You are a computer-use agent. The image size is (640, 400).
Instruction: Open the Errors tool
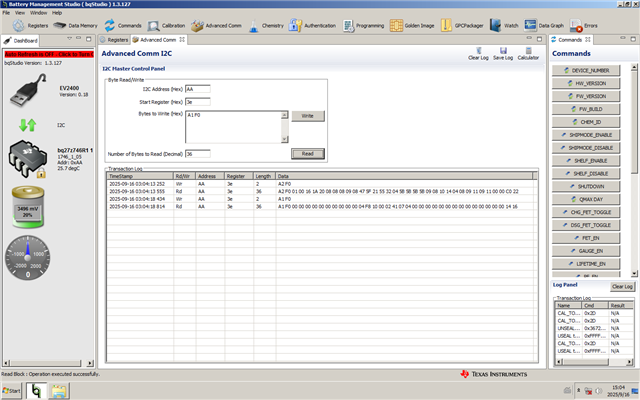coord(583,26)
